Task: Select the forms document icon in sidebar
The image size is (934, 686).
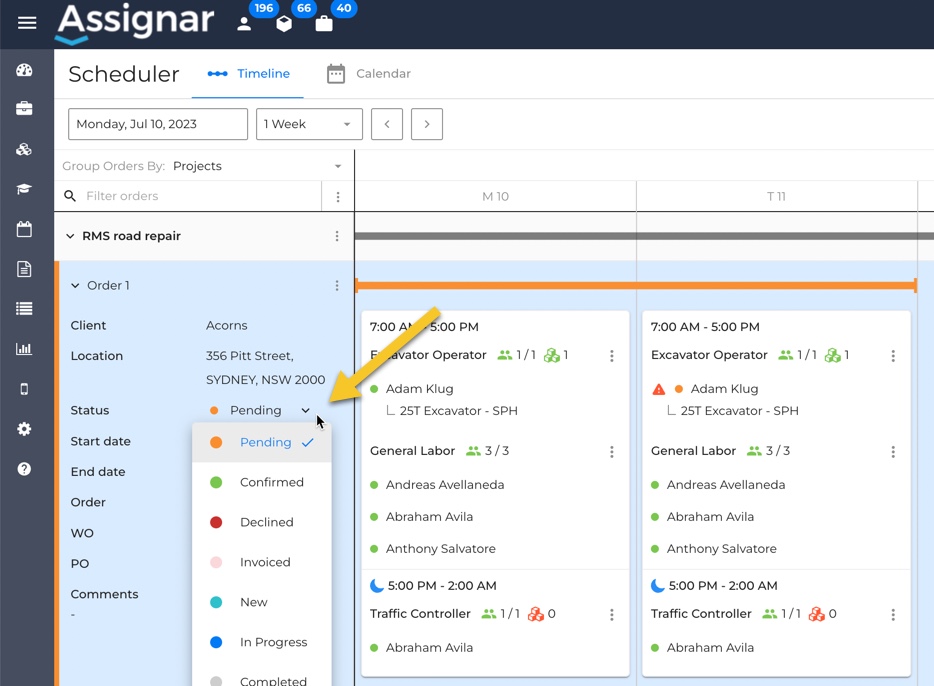Action: pos(24,267)
